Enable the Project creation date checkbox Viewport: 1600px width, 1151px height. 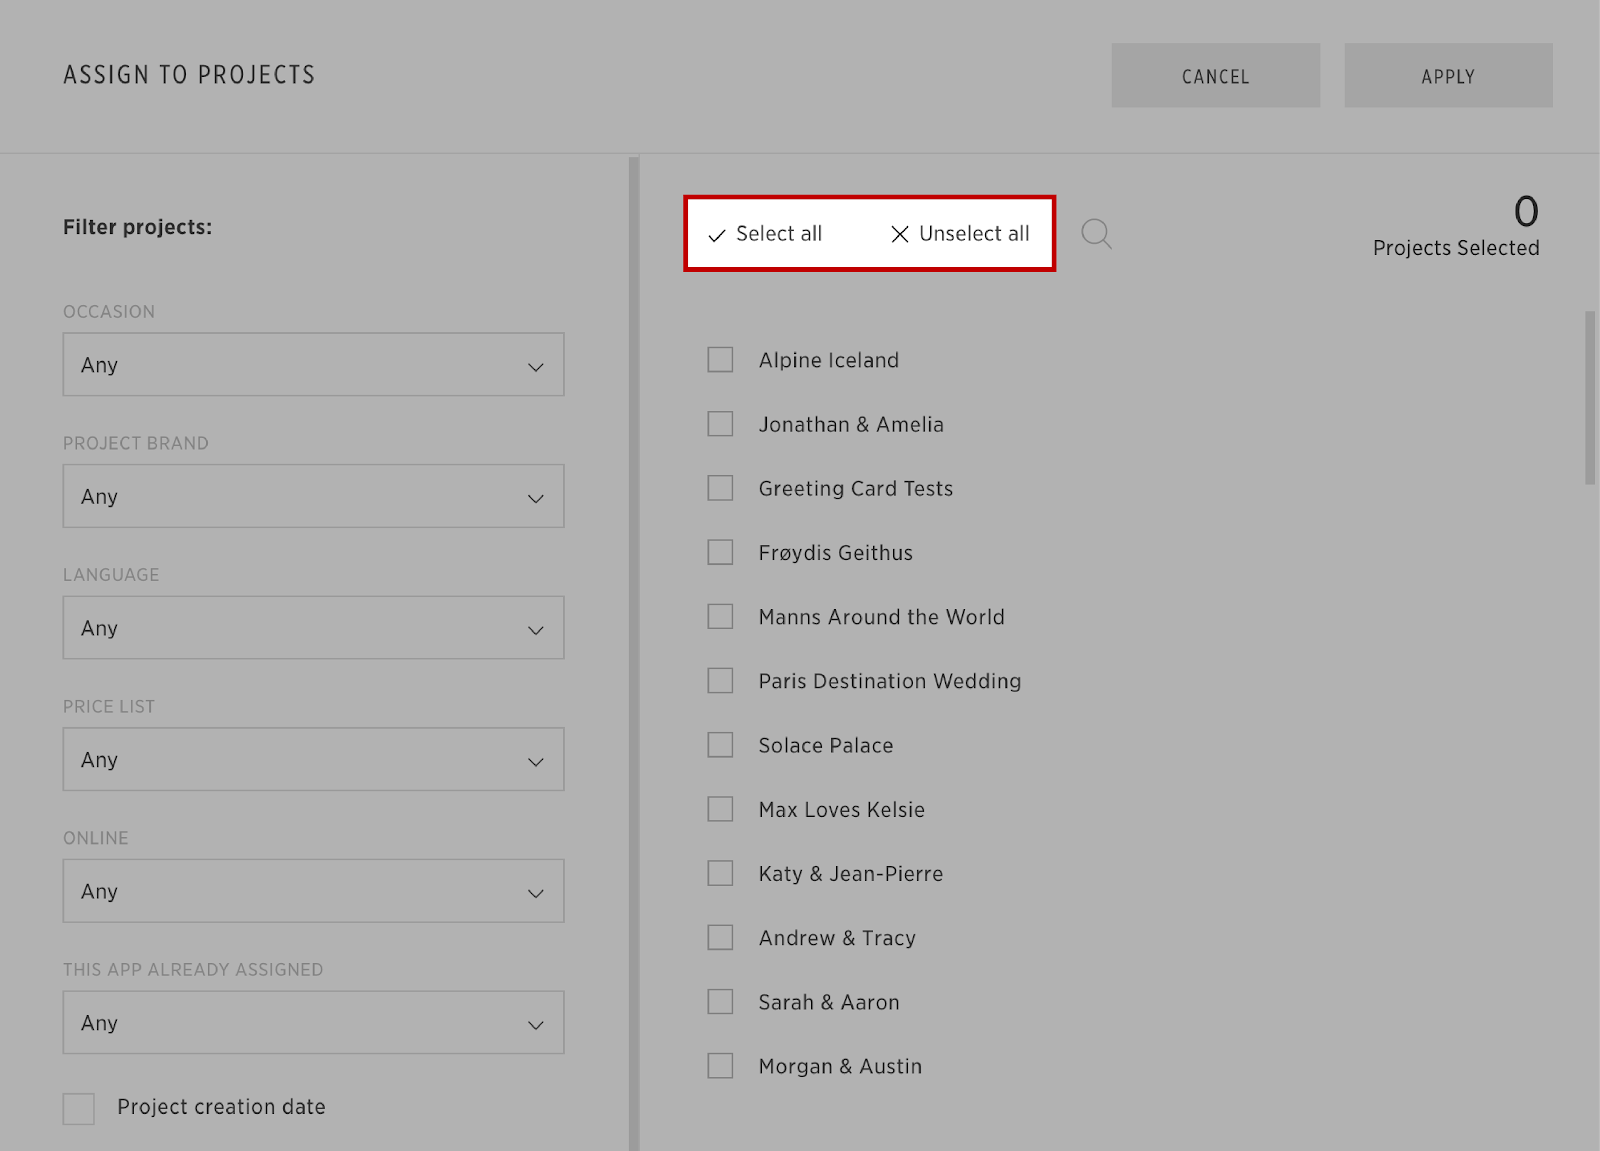79,1108
